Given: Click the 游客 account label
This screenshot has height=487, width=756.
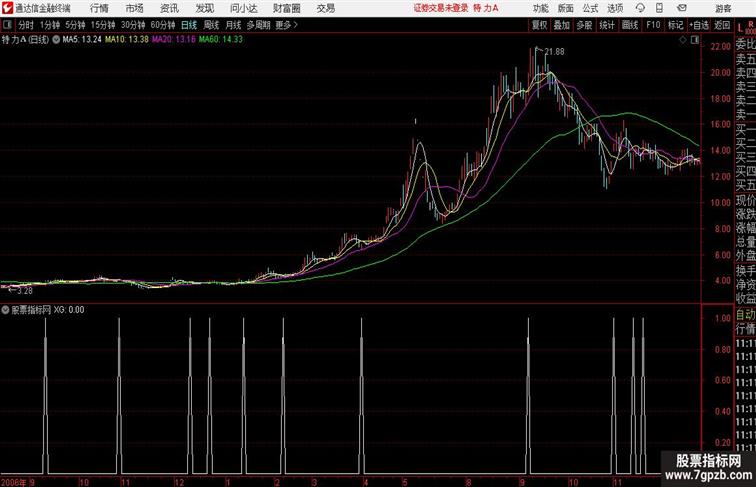Looking at the screenshot, I should (x=723, y=8).
